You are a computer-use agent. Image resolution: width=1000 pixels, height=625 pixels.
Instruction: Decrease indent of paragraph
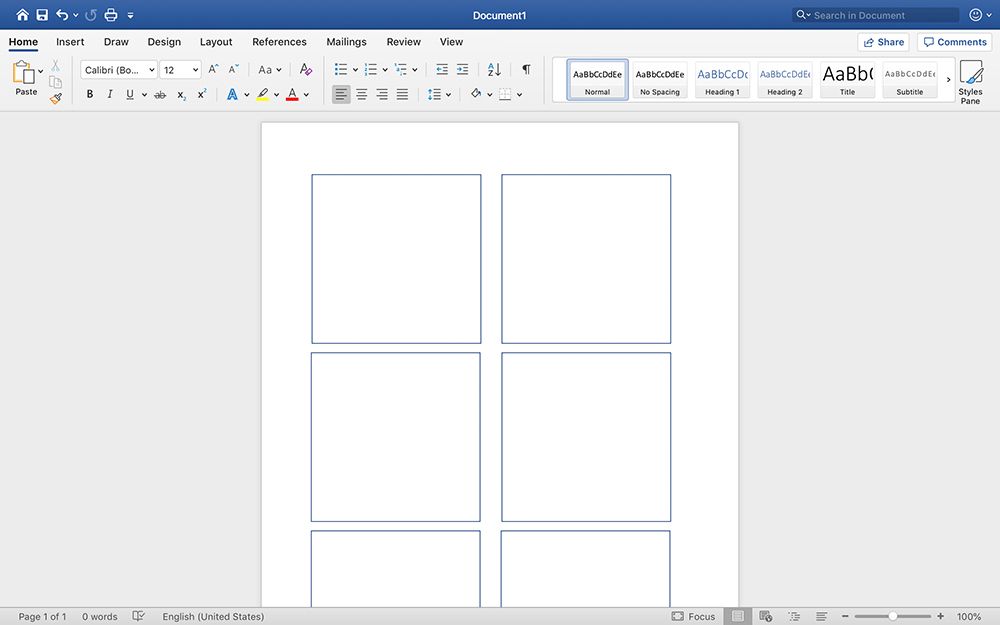click(x=442, y=69)
